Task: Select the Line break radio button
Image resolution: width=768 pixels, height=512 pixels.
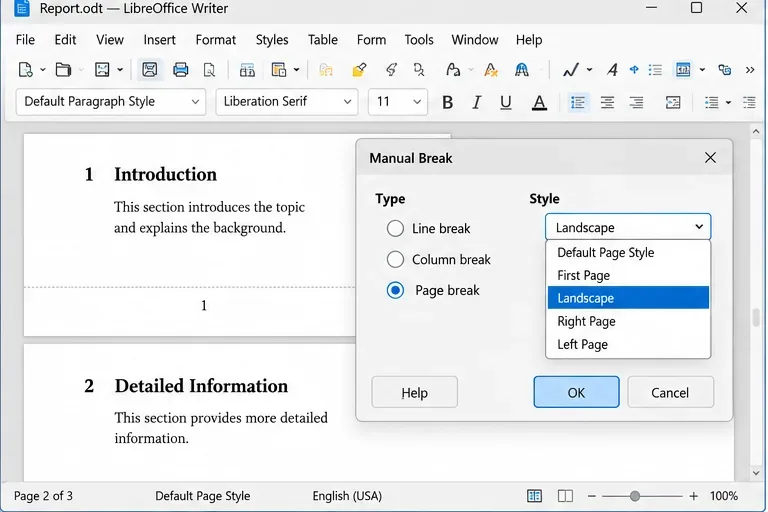Action: click(395, 228)
